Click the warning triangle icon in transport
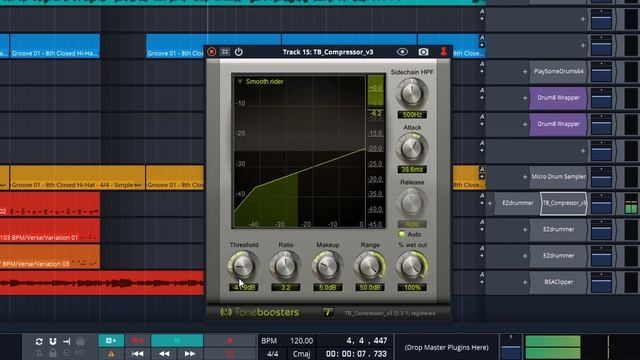Viewport: 640px width, 360px height. point(111,354)
